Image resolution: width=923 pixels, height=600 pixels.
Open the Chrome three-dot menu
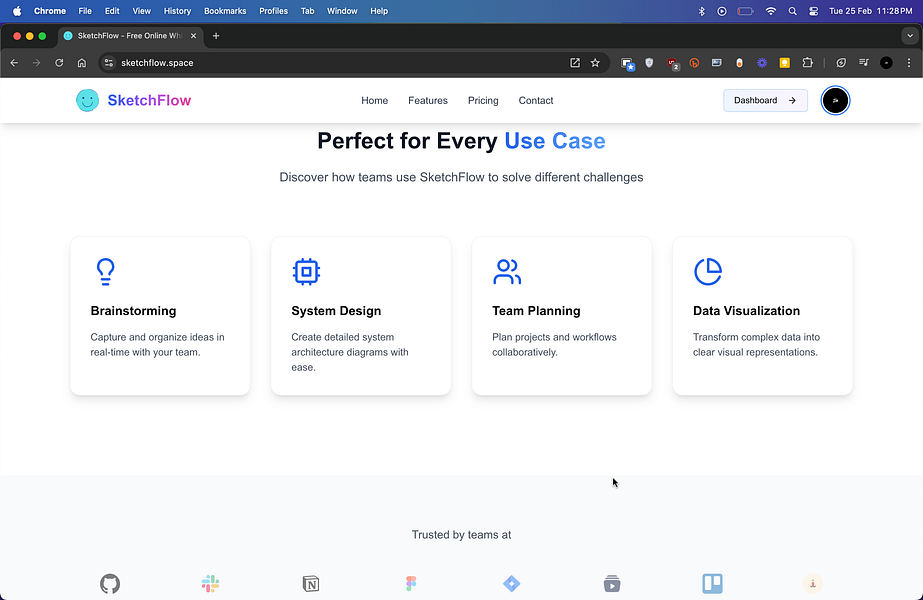(909, 63)
